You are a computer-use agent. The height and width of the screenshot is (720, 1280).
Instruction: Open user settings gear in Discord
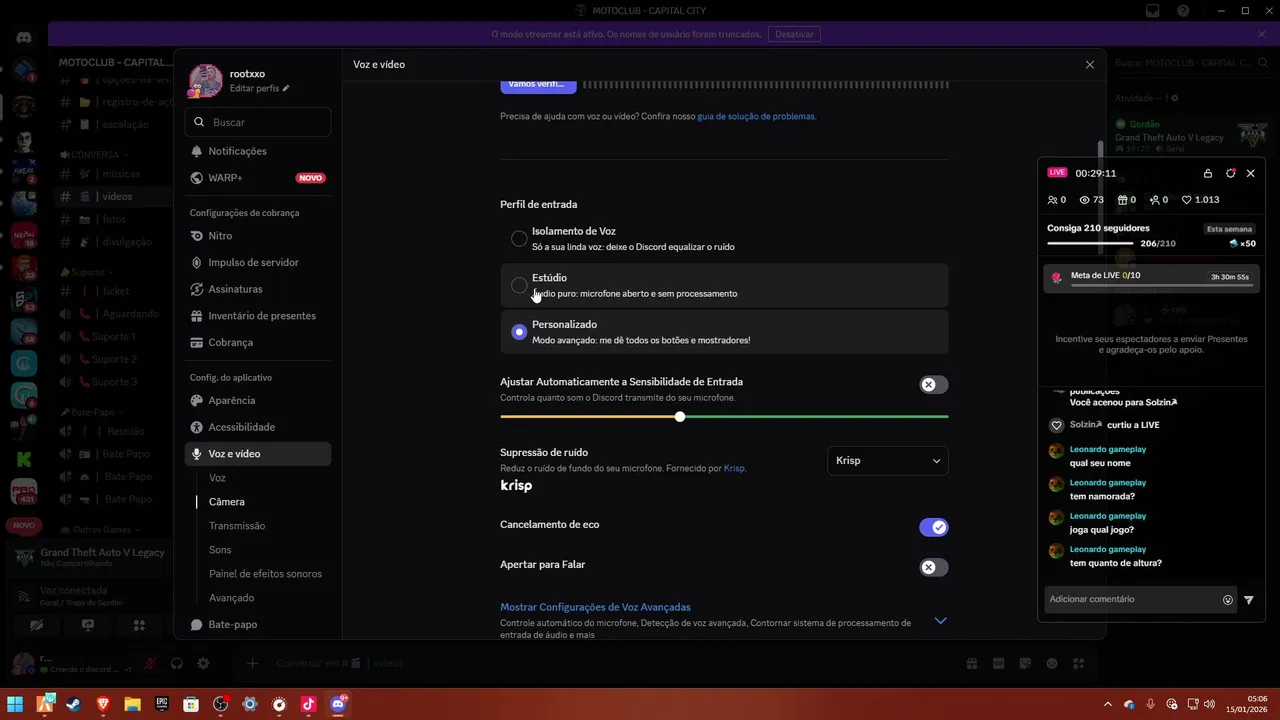[203, 663]
